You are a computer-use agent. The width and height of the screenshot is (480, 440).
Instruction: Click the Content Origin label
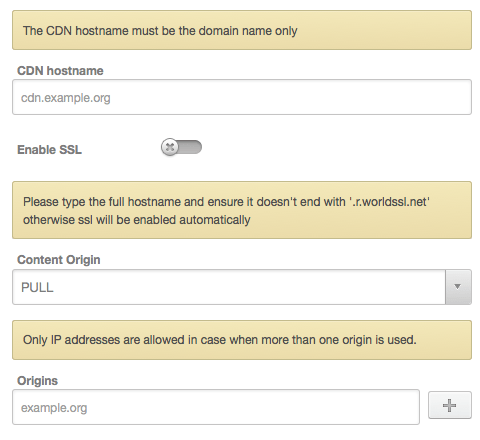(x=59, y=260)
